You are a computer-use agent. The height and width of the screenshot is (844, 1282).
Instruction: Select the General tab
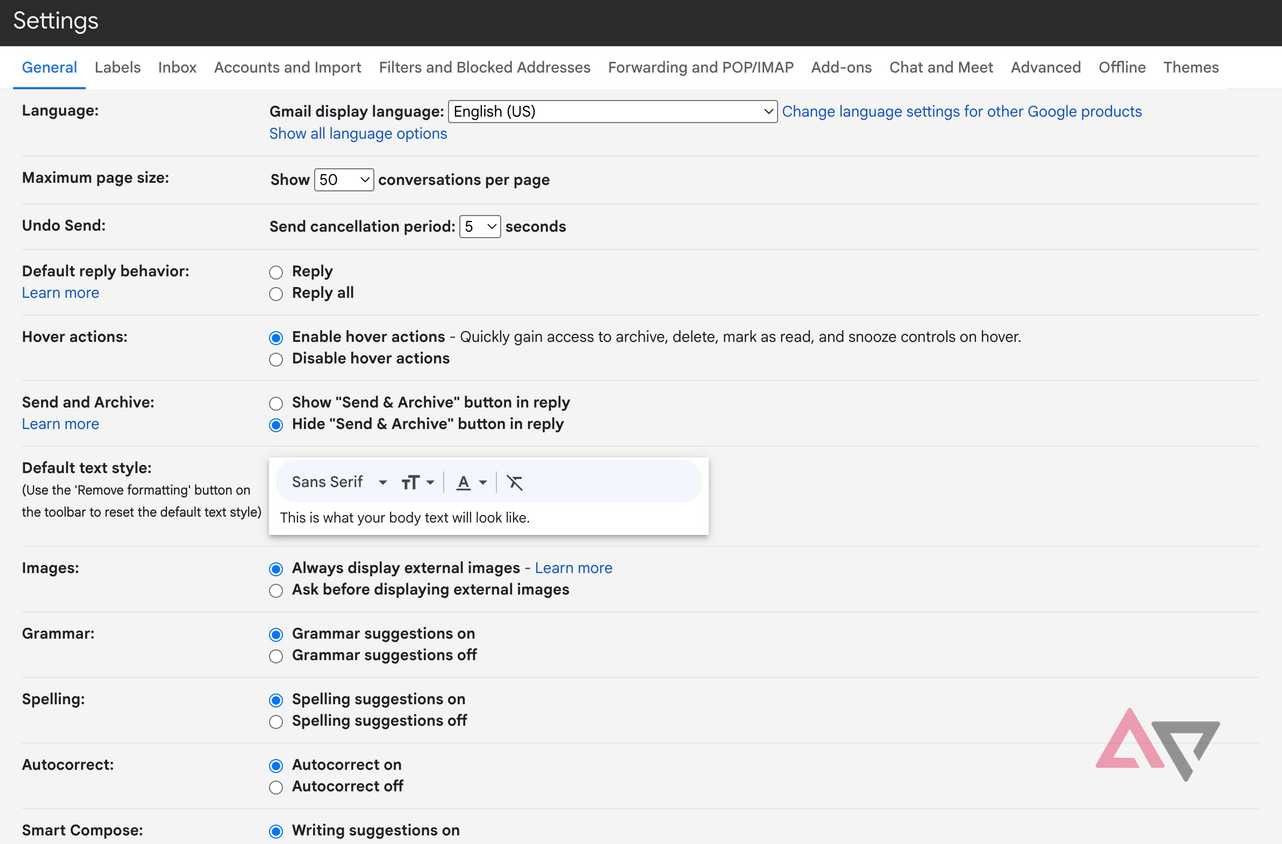49,67
